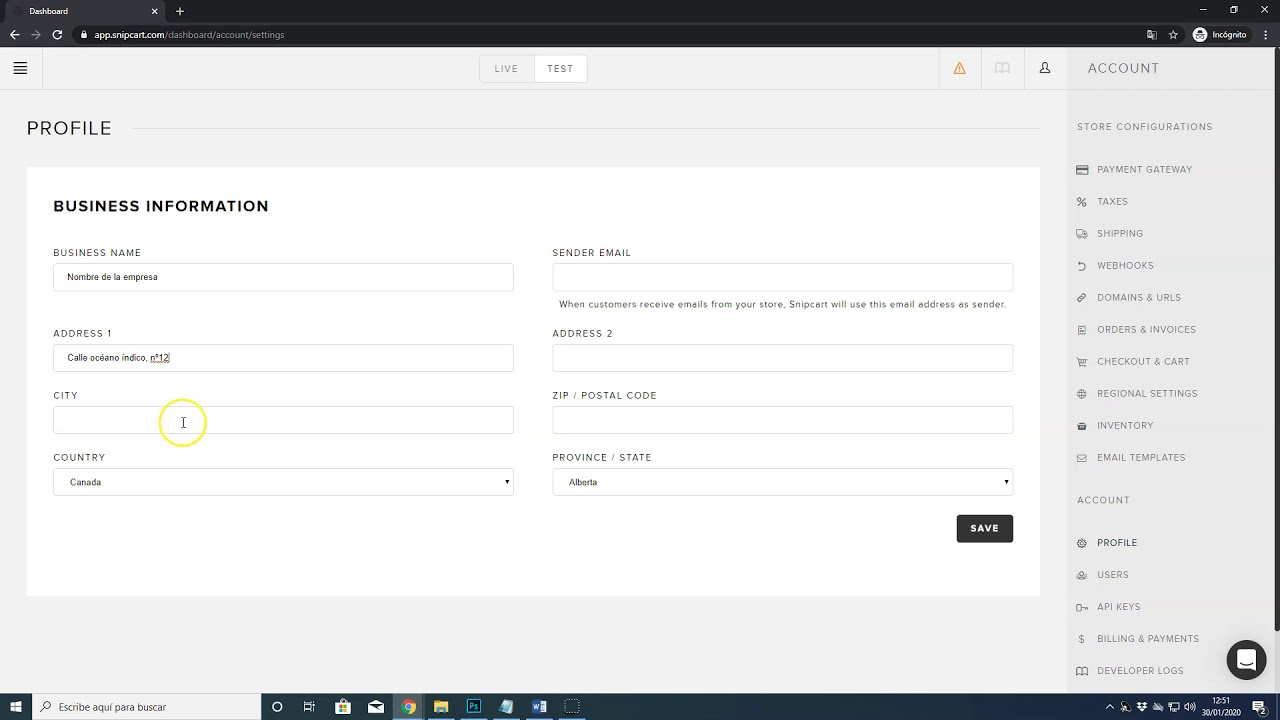The image size is (1280, 720).
Task: Open the Chrome three-dot menu
Action: coord(1264,34)
